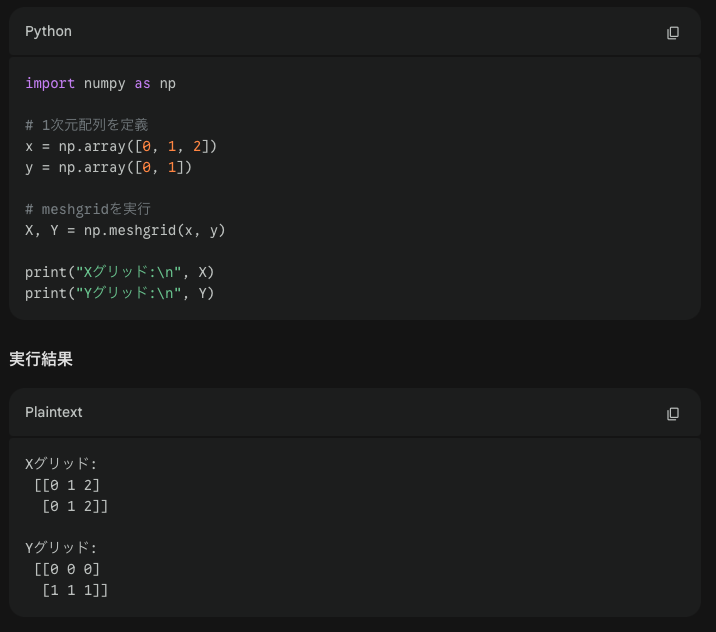Click the [[0 0 0] output row
This screenshot has height=632, width=716.
(67, 569)
